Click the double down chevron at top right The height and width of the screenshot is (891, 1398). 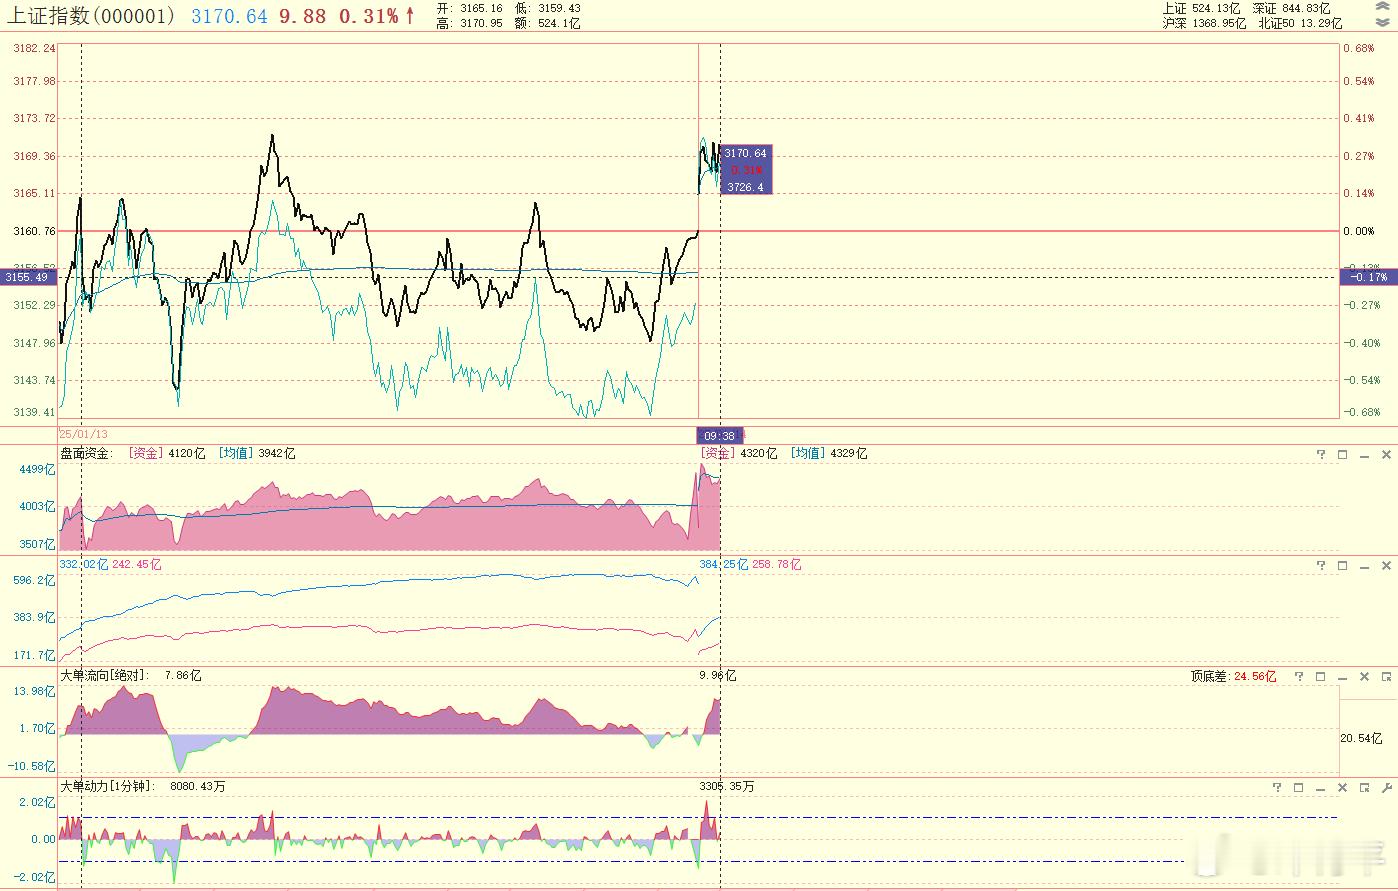(1382, 23)
